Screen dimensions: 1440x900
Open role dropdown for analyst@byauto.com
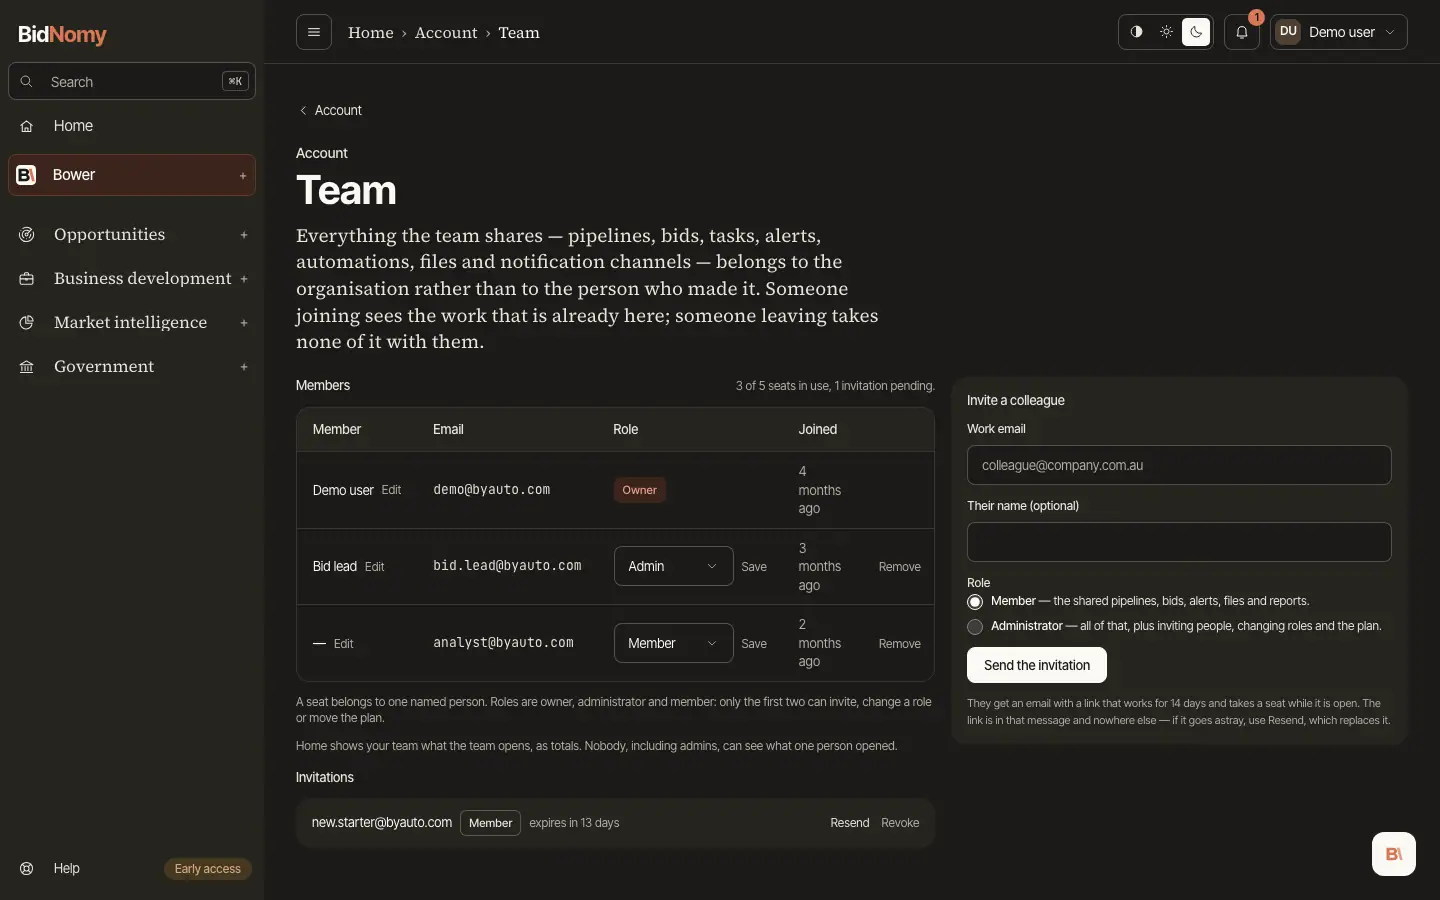673,643
